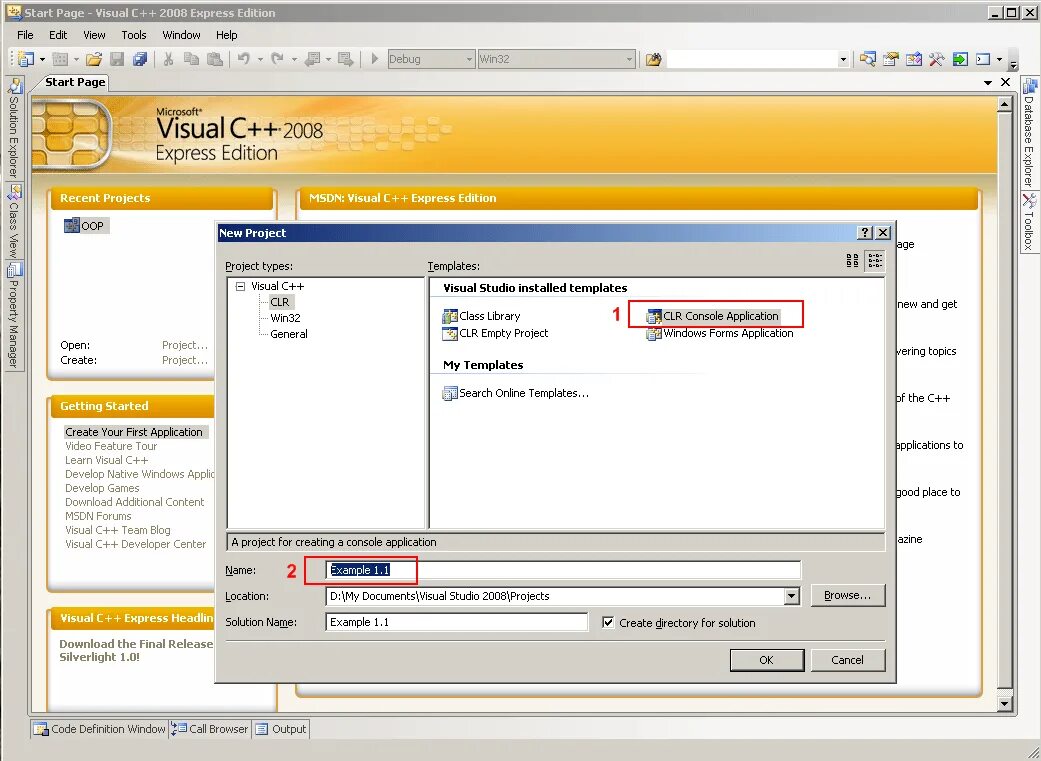Open the Location path dropdown arrow
The image size is (1041, 761).
click(791, 596)
